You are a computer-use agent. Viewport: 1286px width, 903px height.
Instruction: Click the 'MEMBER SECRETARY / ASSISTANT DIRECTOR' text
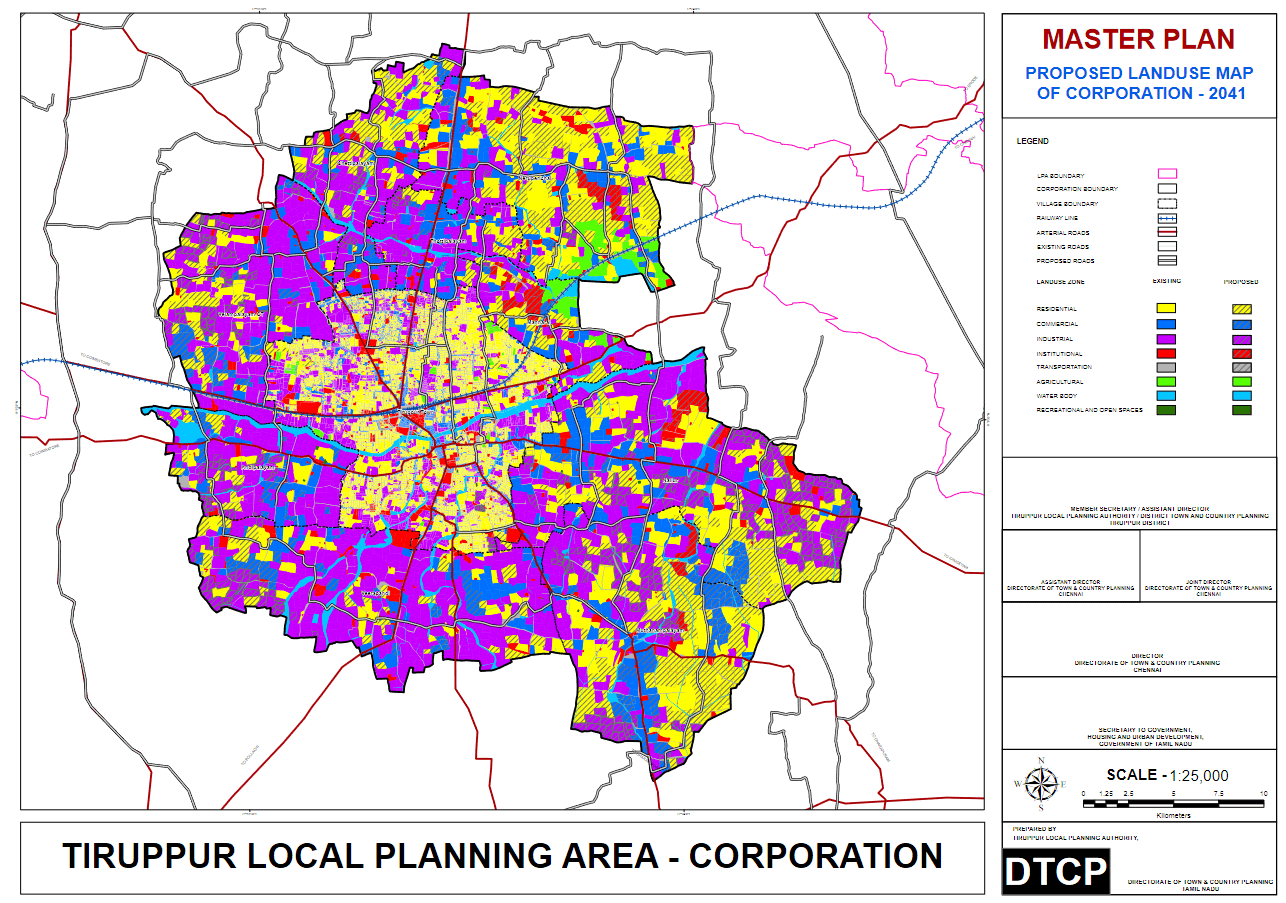[x=1140, y=509]
